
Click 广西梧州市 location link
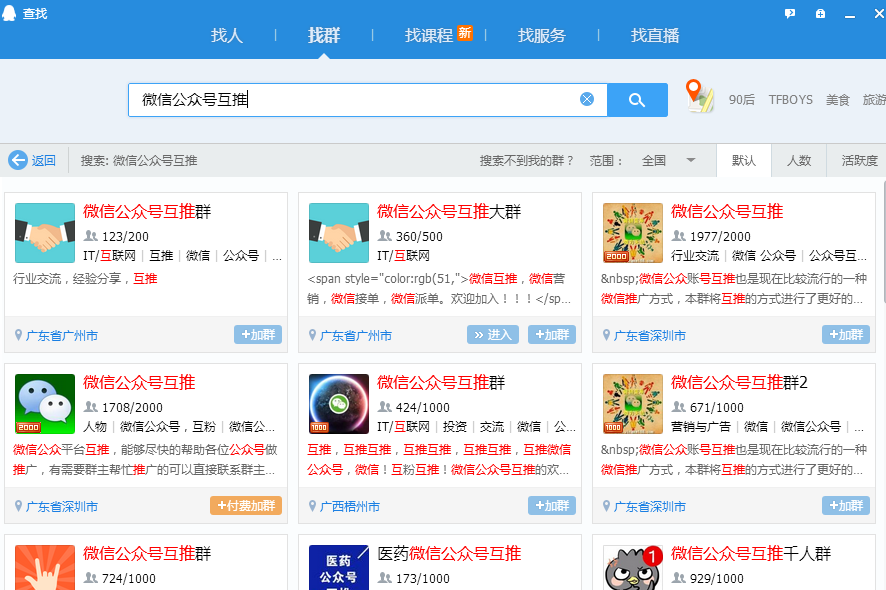pos(350,506)
